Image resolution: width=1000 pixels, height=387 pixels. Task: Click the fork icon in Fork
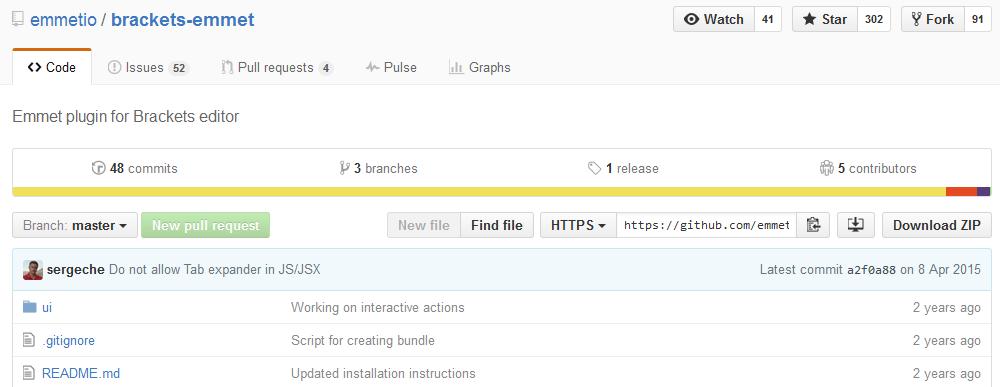tap(916, 19)
